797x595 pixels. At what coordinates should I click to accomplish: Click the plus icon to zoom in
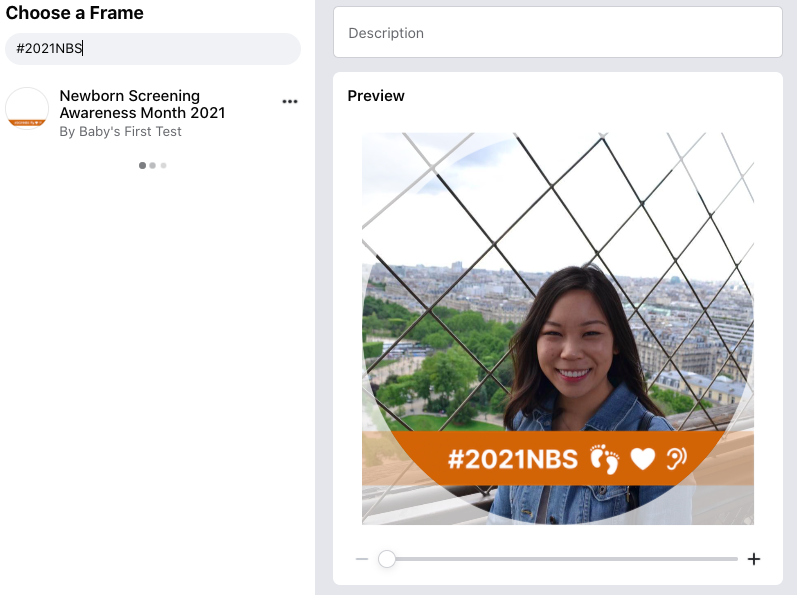(x=754, y=559)
